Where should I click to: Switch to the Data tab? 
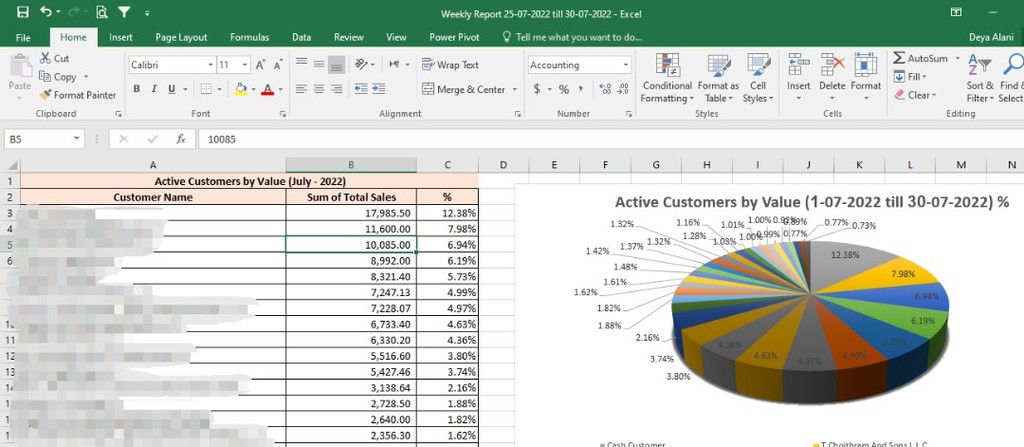[x=302, y=37]
